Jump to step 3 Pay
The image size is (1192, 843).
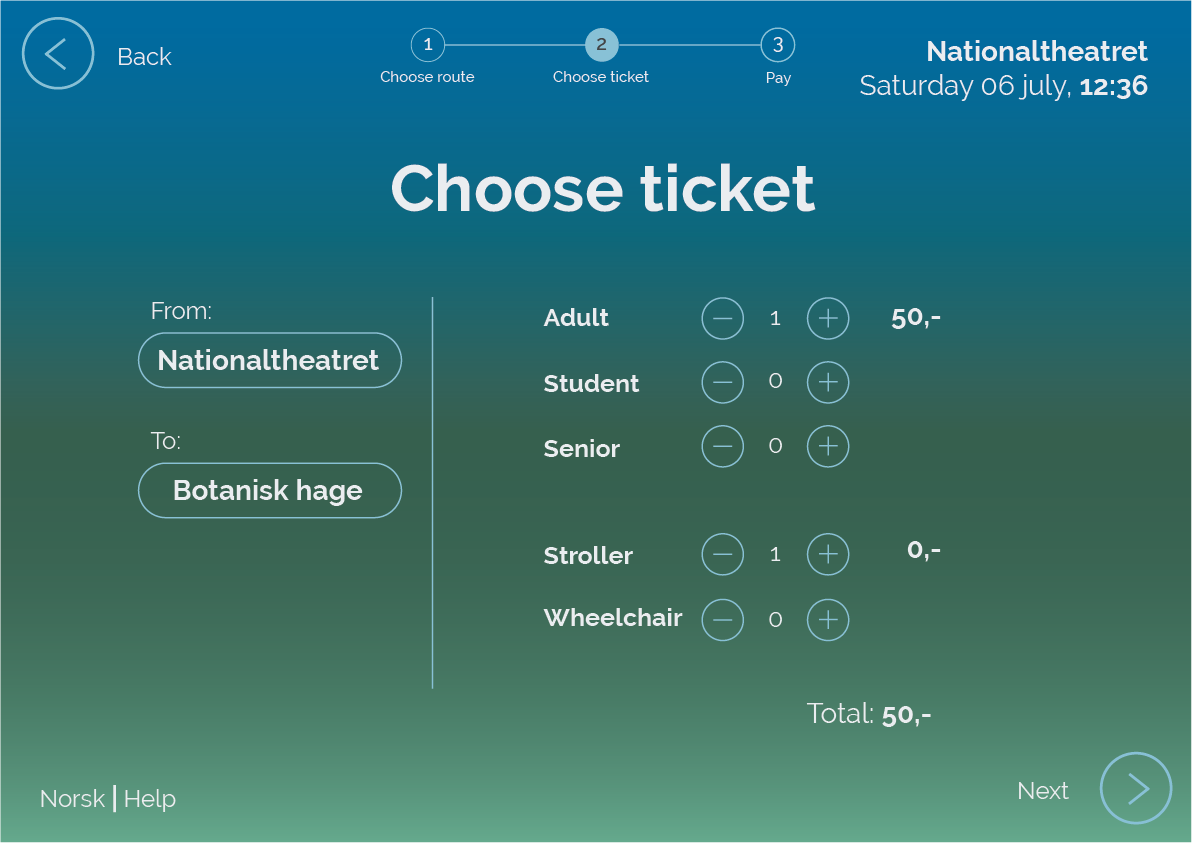click(777, 45)
